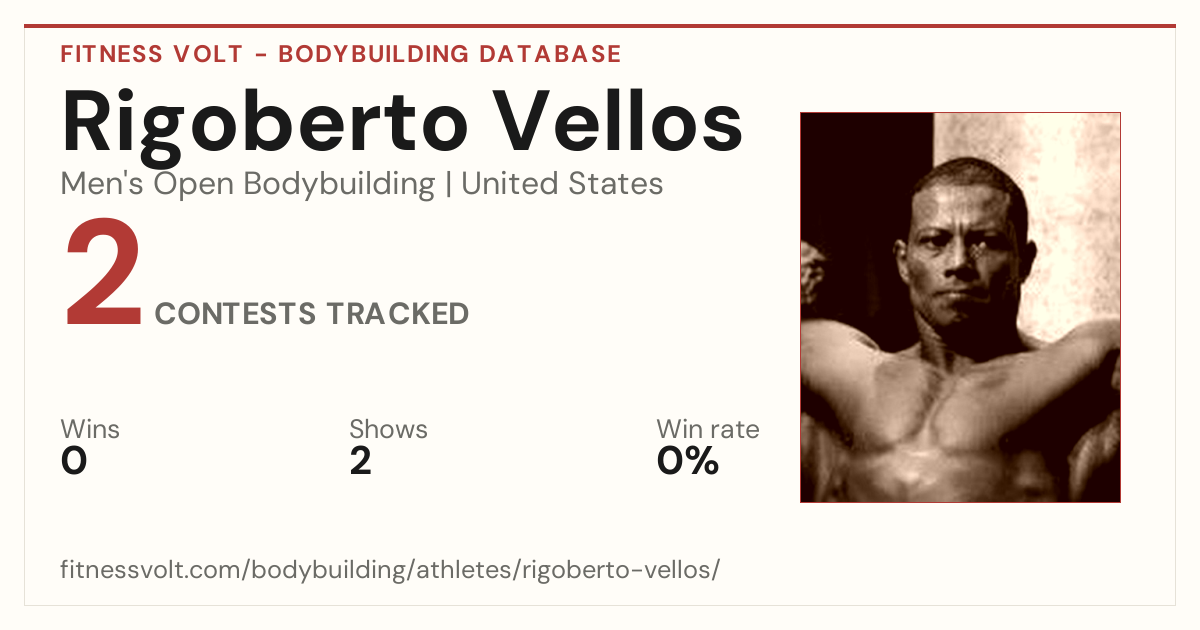Click the Wins value of 0

[74, 461]
